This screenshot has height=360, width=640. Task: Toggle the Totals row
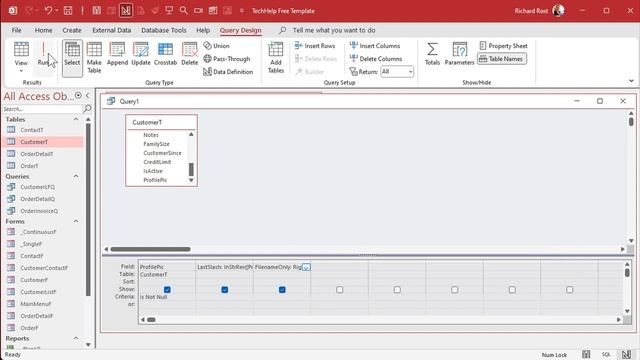pos(432,54)
